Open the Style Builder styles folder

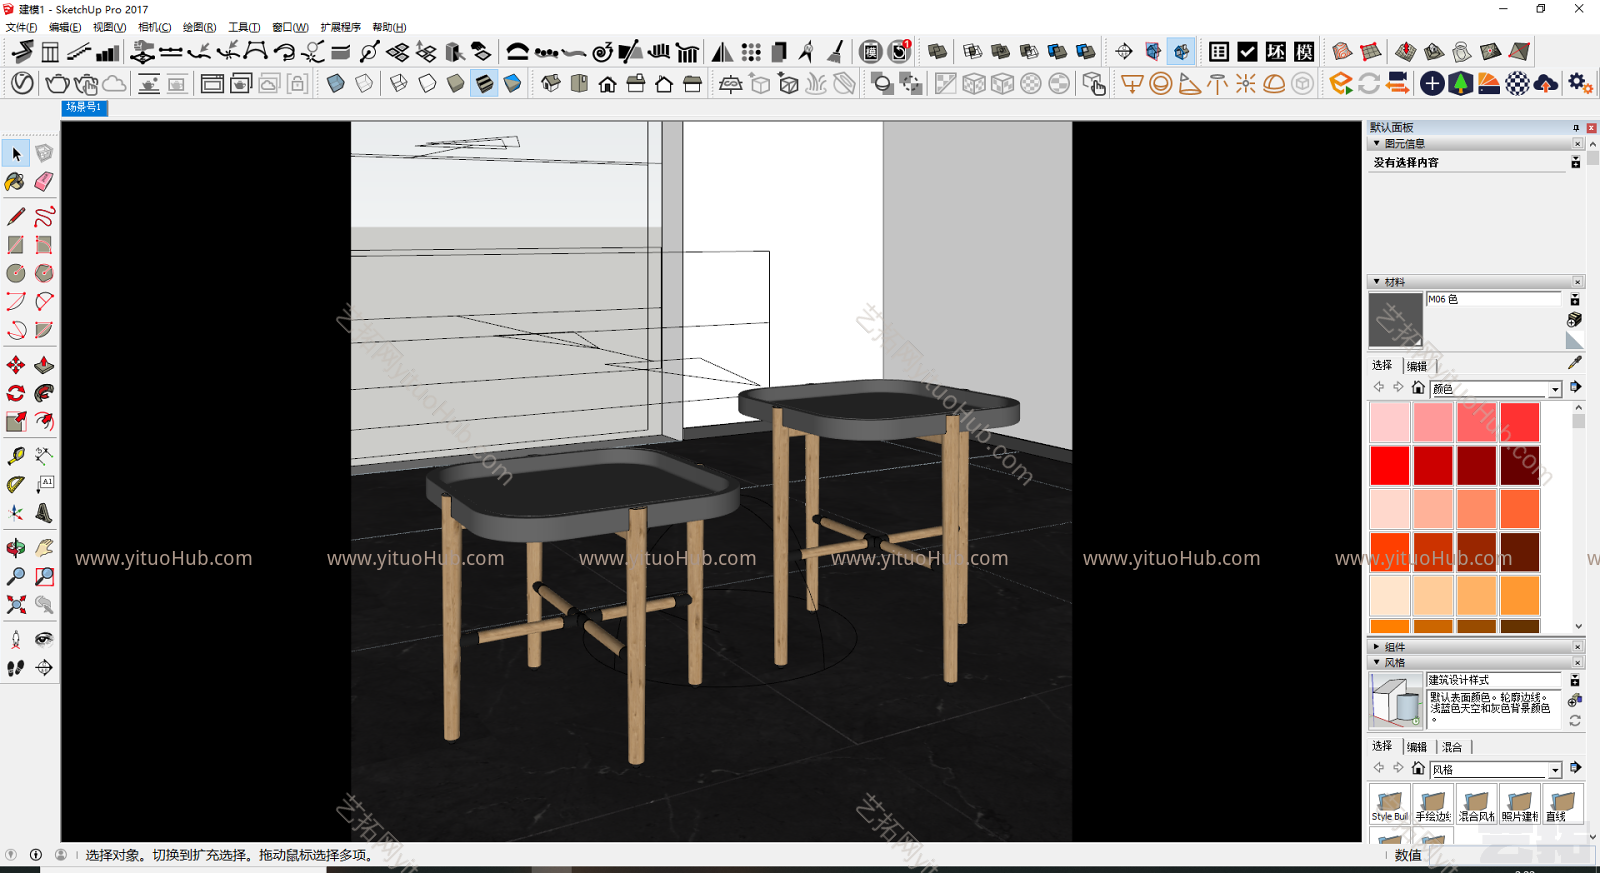coord(1390,804)
